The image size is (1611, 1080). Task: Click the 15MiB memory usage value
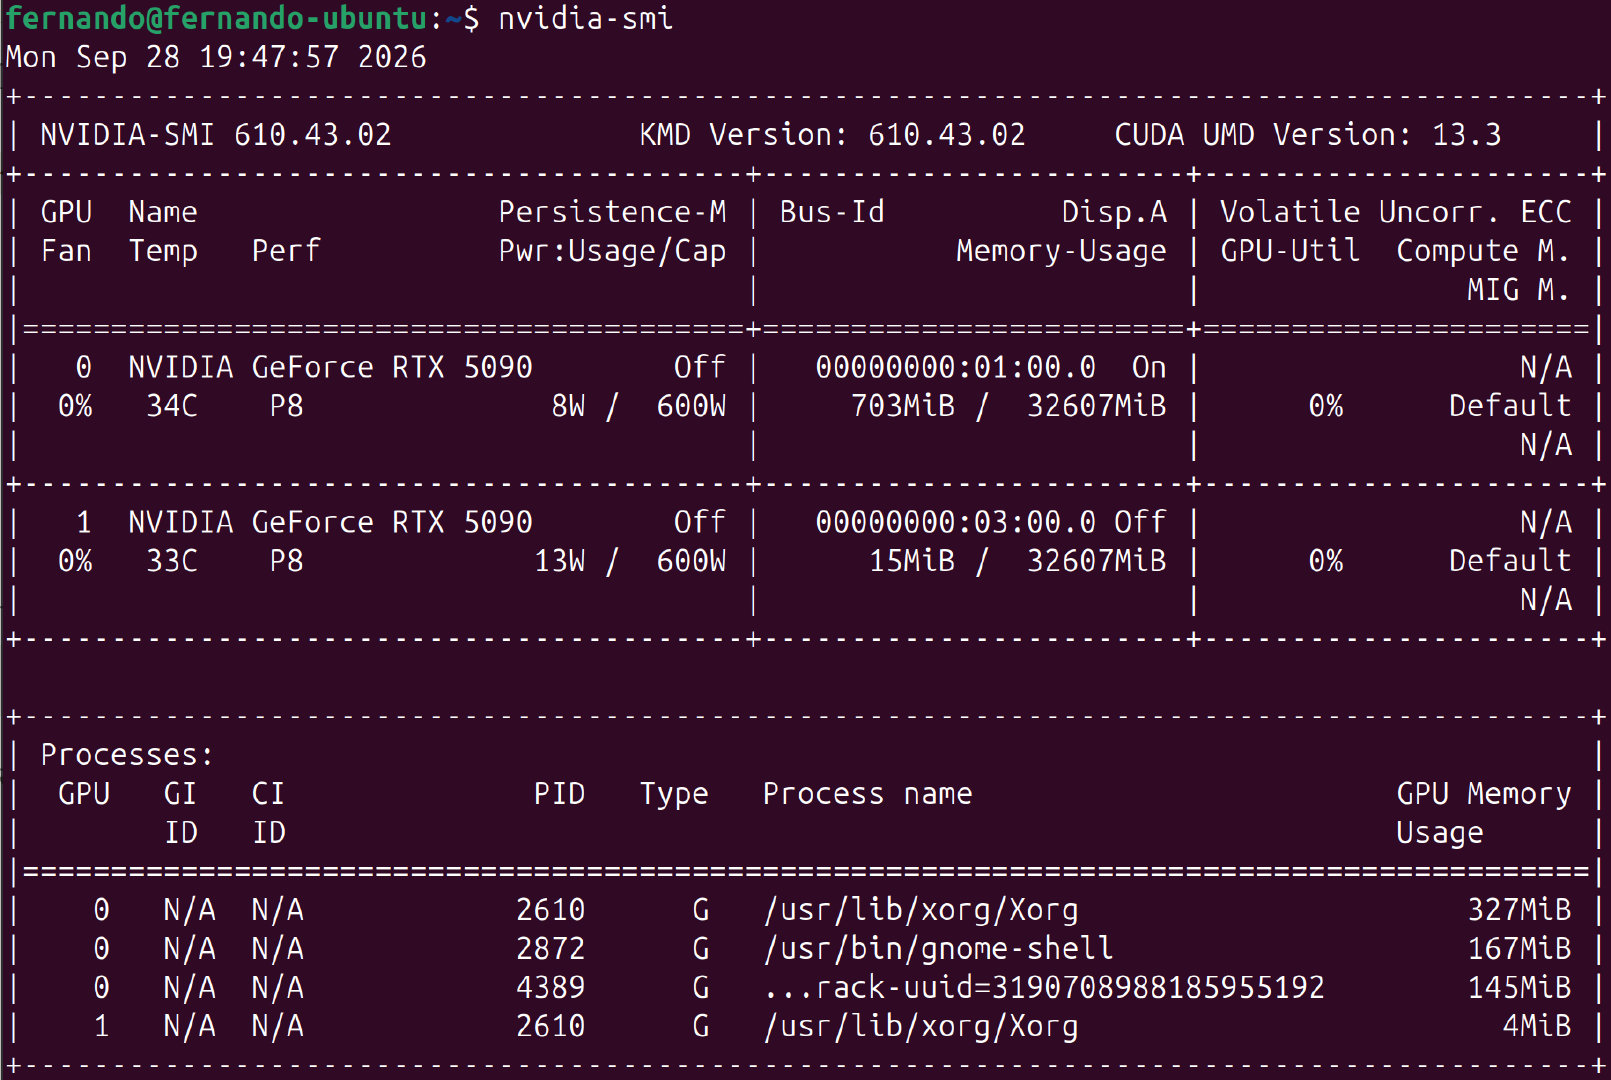click(911, 561)
